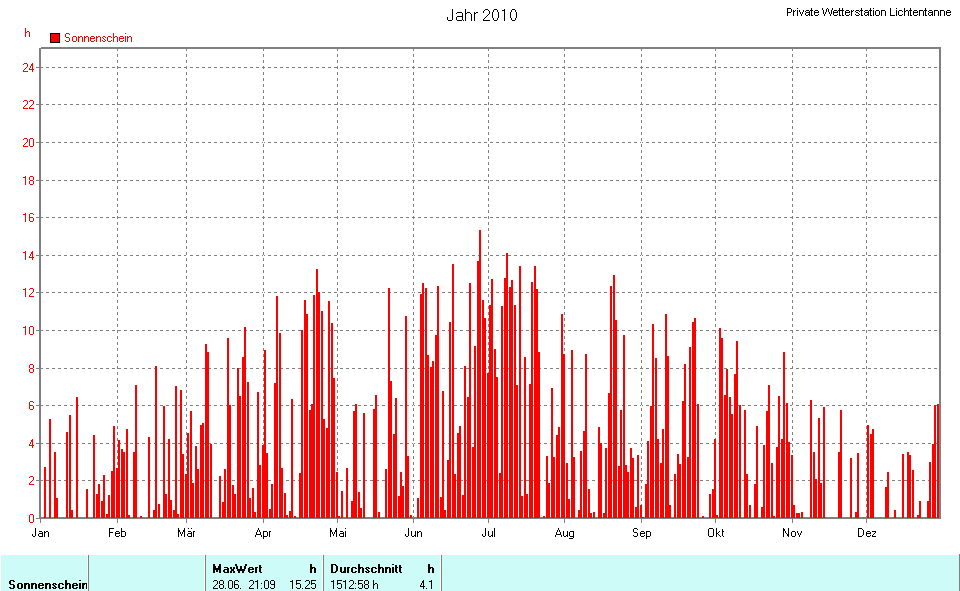Click the red h unit label above y-axis

[28, 33]
